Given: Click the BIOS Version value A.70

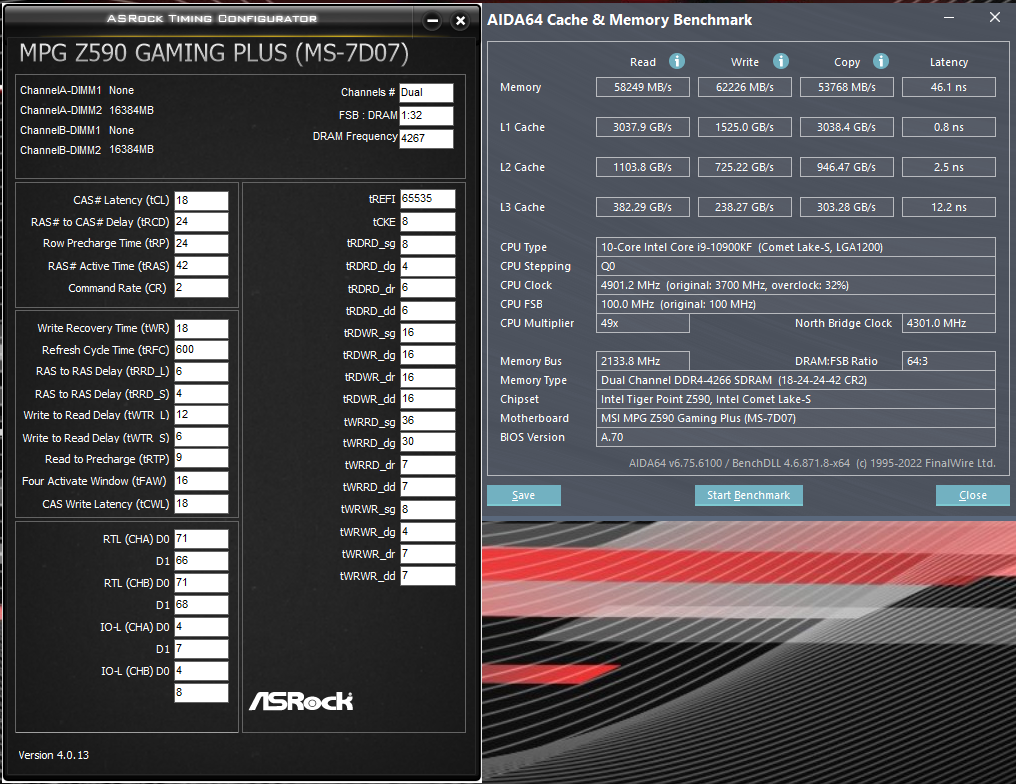Looking at the screenshot, I should [796, 437].
